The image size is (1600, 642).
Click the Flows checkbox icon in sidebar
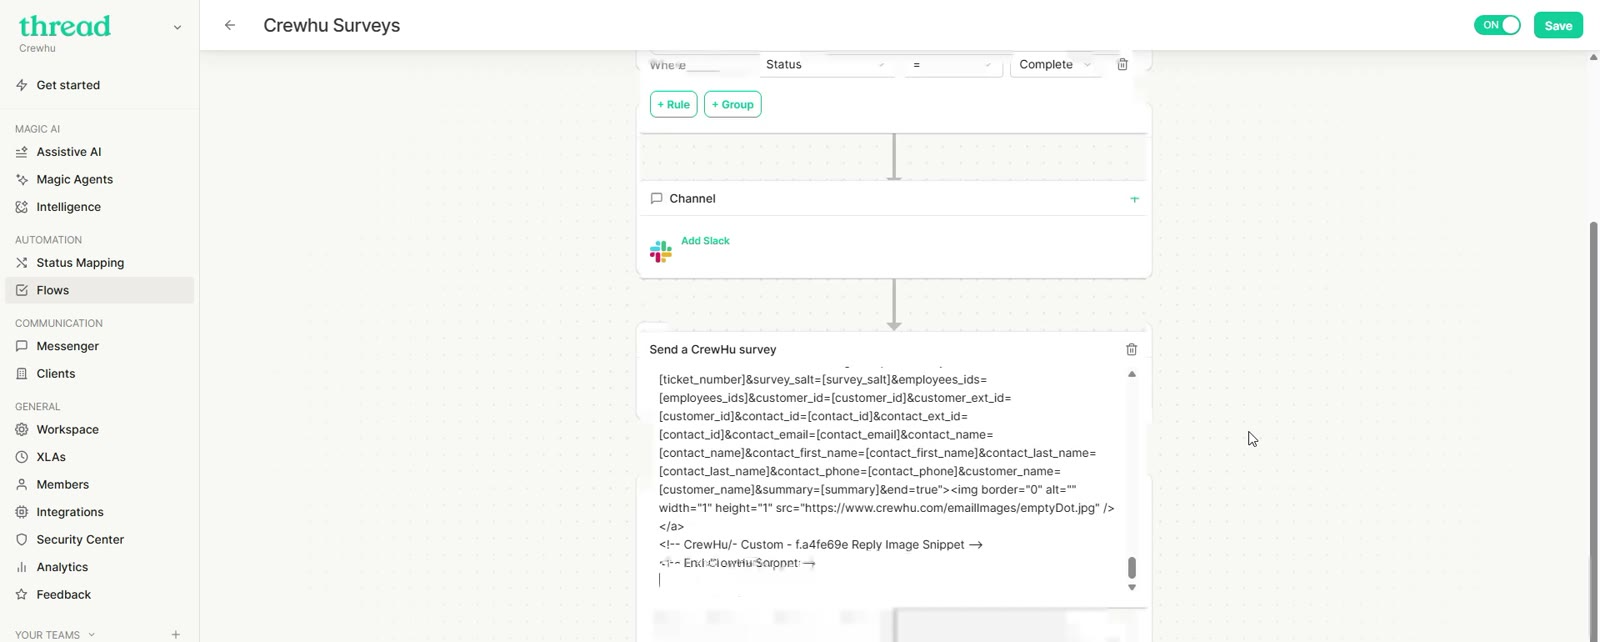coord(22,290)
